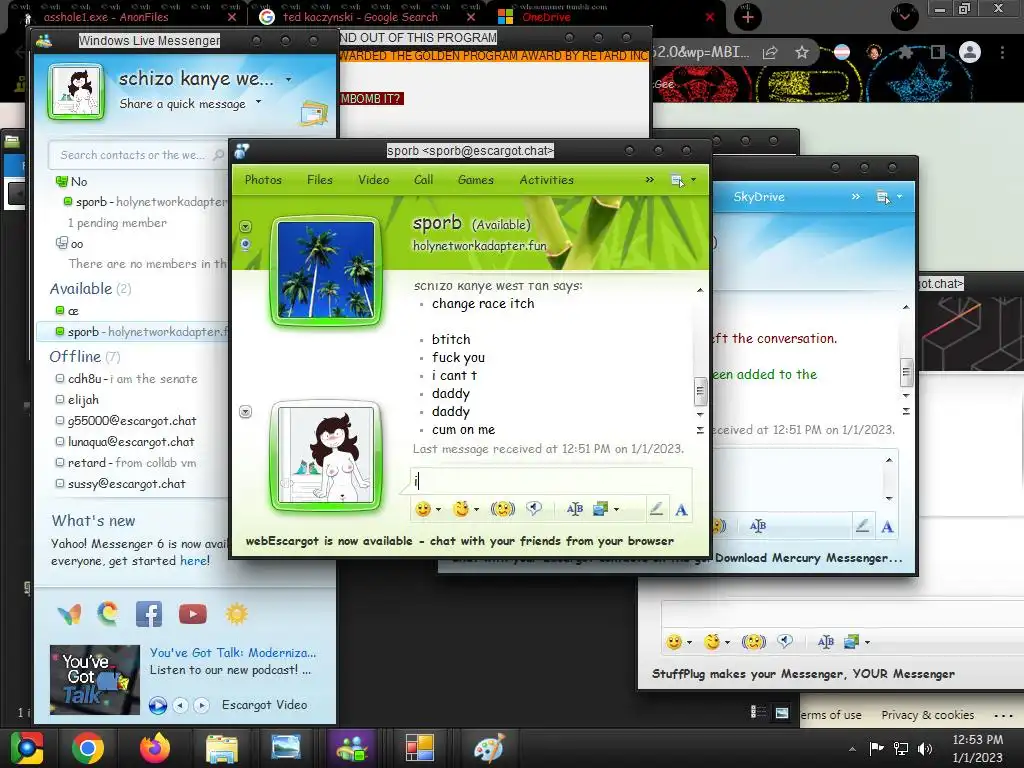
Task: Open the display name dropdown arrow
Action: coord(289,80)
